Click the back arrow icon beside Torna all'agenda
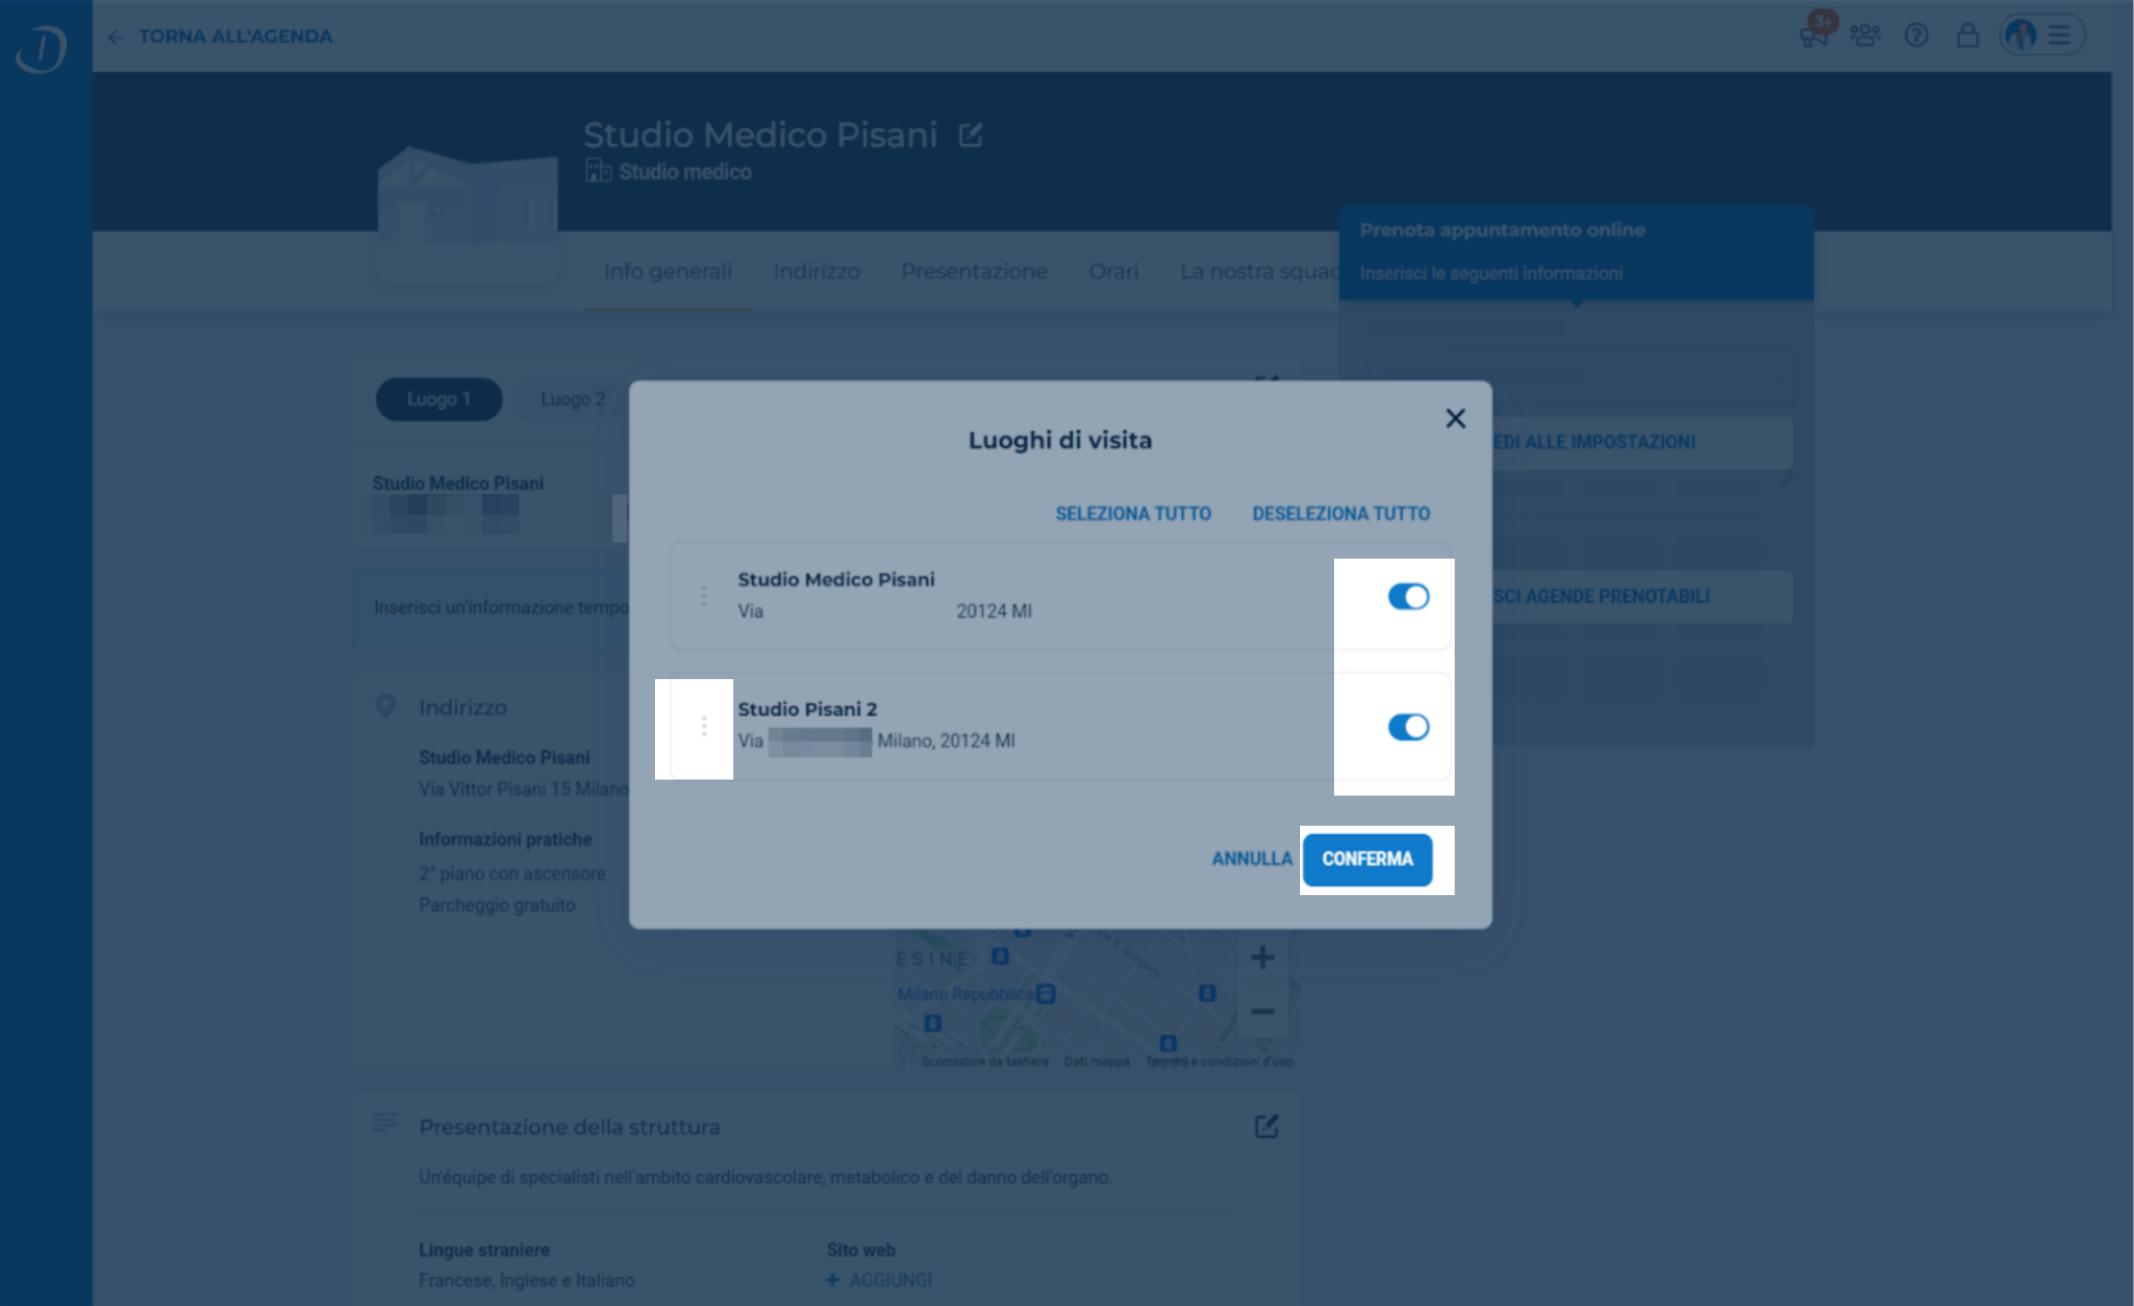This screenshot has width=2134, height=1306. point(116,37)
